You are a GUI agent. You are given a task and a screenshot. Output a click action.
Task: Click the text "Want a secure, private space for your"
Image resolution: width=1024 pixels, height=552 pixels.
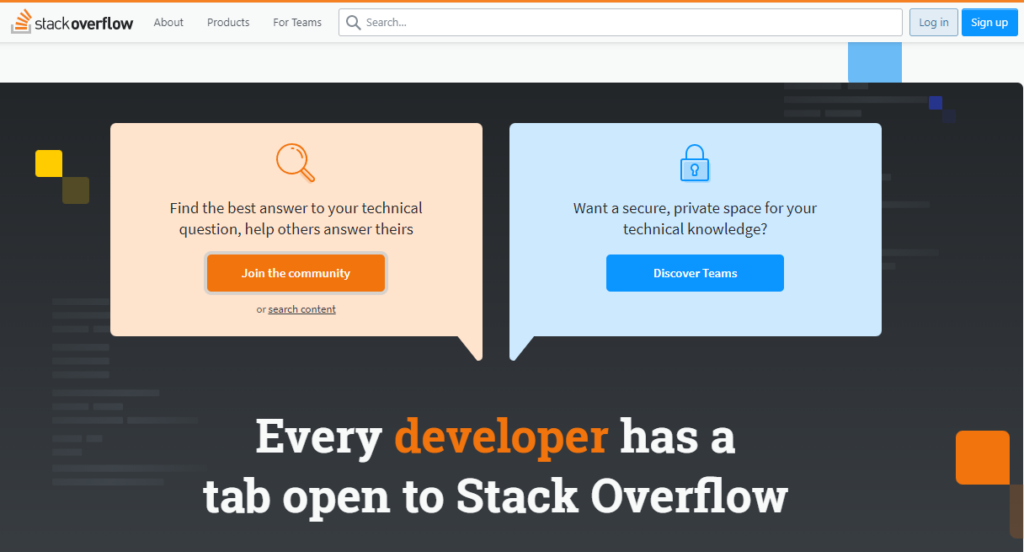695,208
